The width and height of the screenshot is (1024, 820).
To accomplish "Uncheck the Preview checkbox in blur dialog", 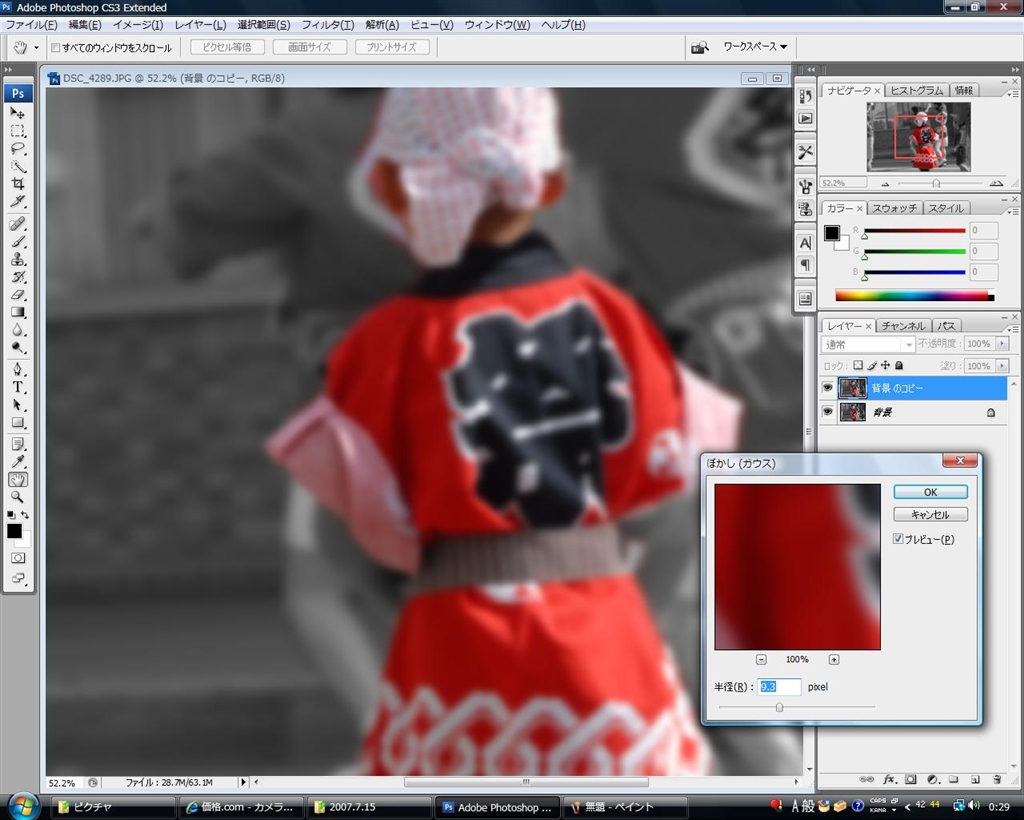I will click(x=898, y=539).
